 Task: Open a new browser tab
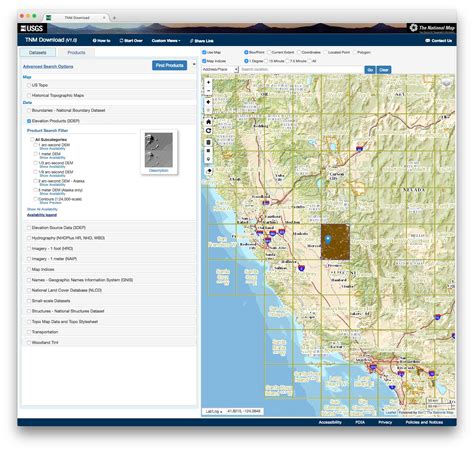(x=114, y=18)
